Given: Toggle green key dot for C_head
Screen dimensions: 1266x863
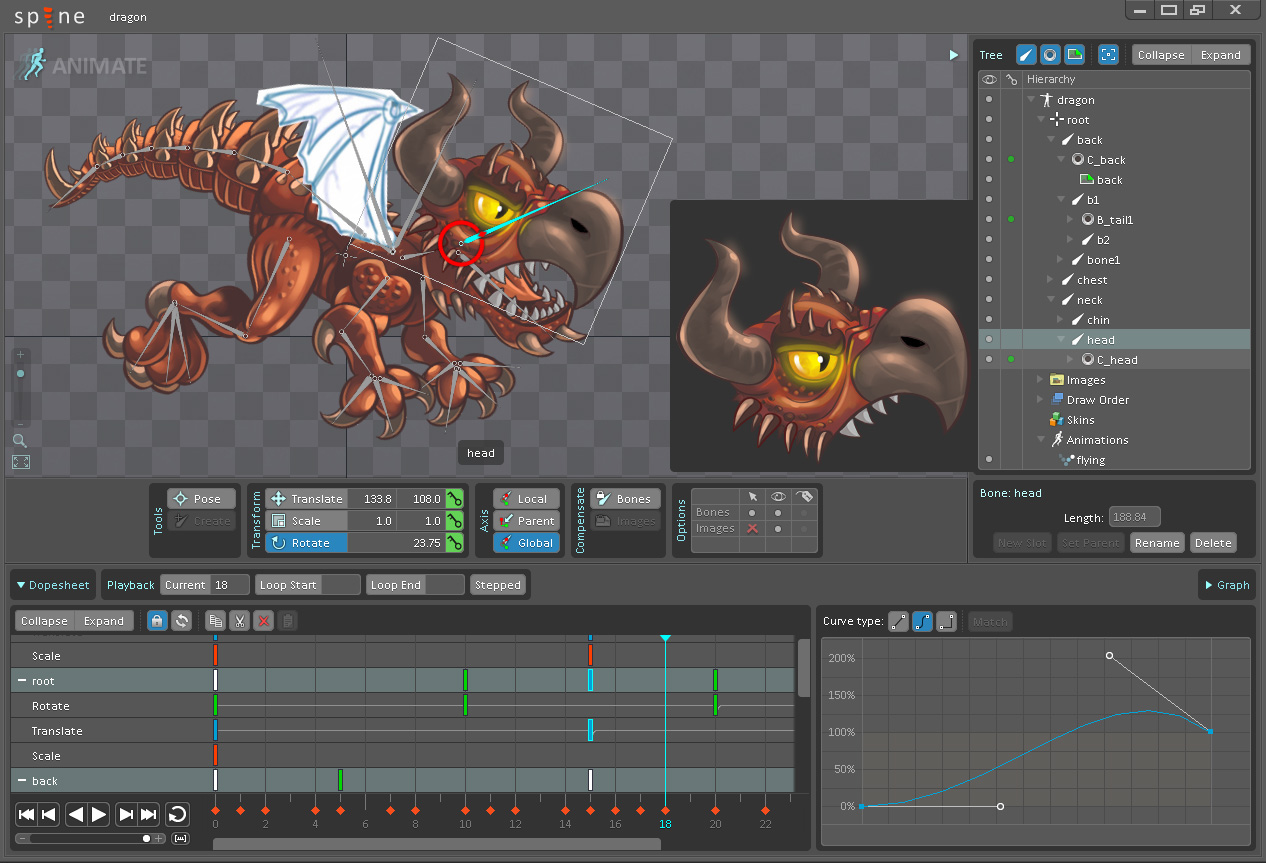Looking at the screenshot, I should (x=1012, y=359).
